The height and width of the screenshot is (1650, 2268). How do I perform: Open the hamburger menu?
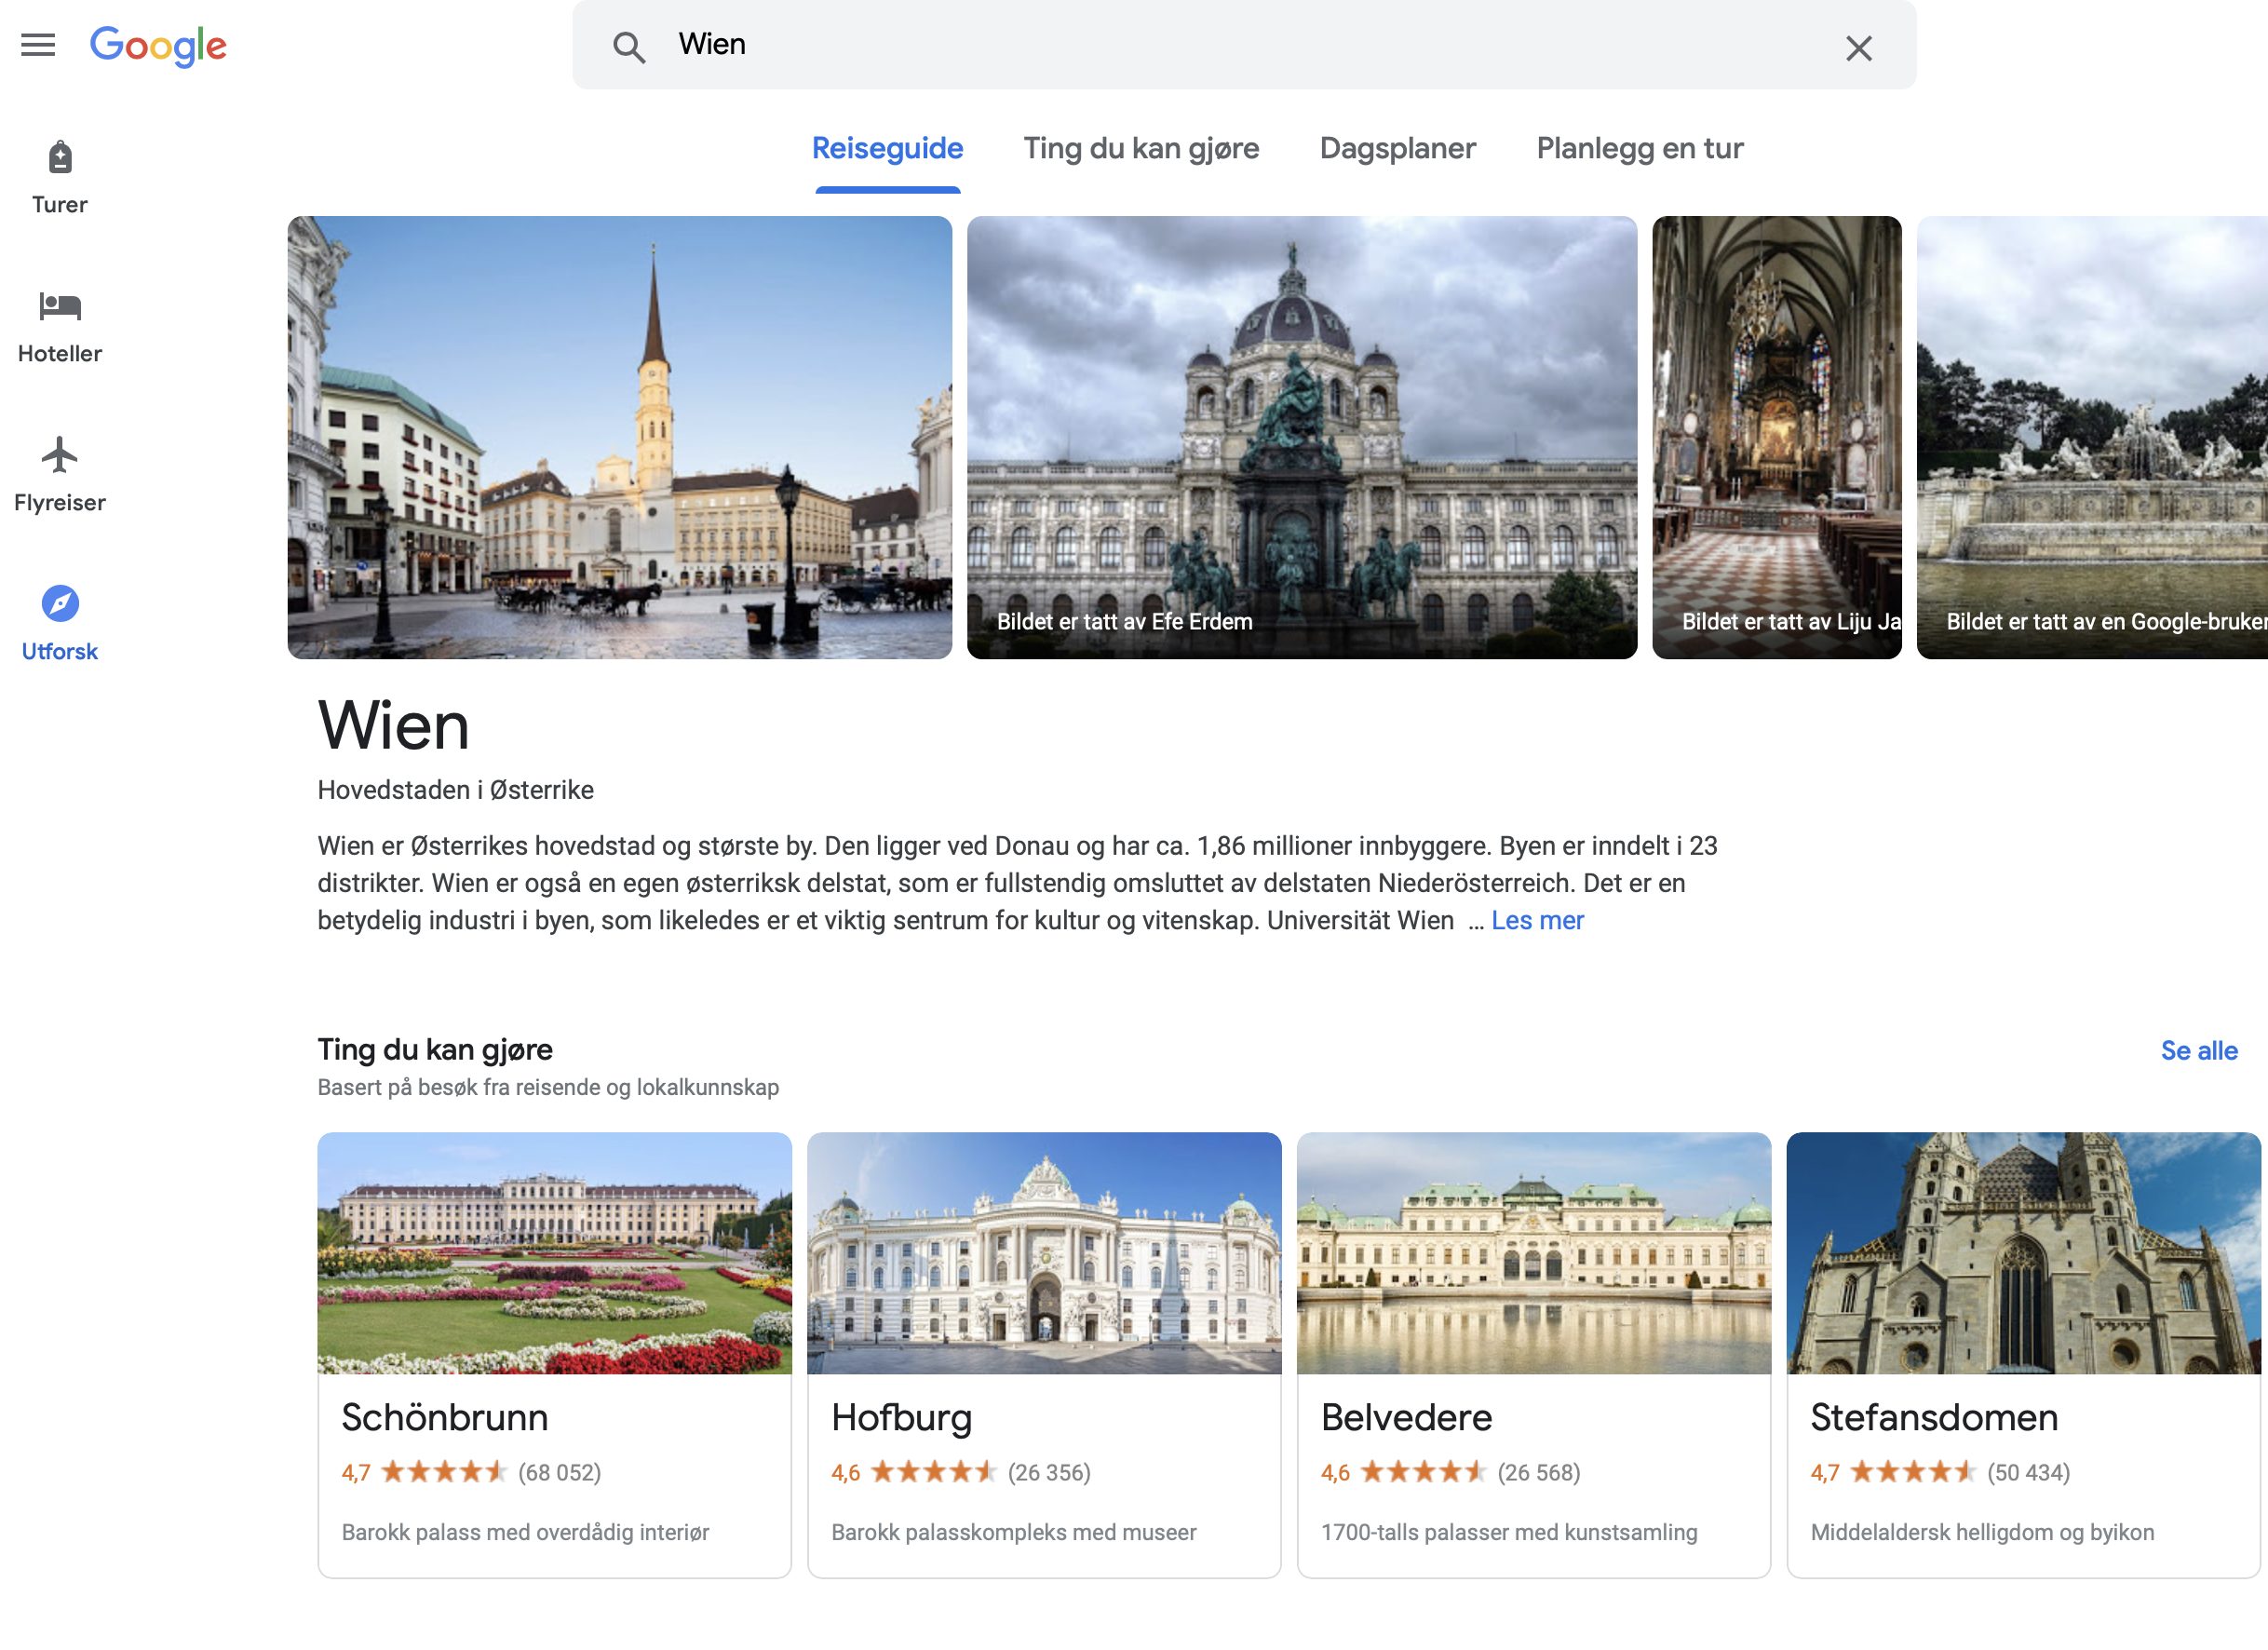(x=37, y=44)
